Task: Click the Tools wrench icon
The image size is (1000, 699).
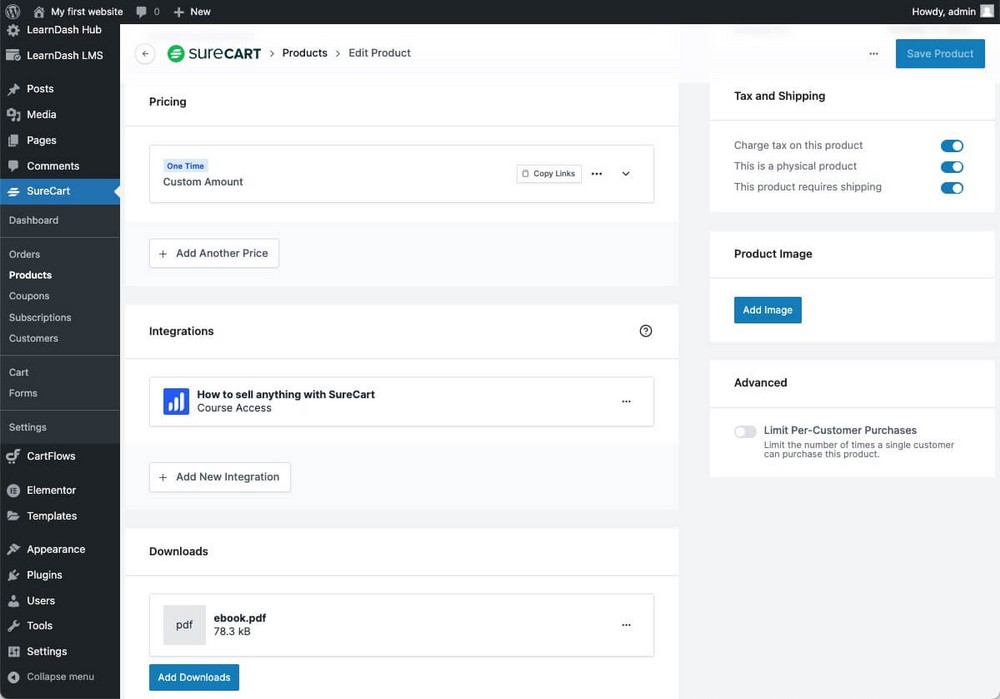Action: click(13, 626)
